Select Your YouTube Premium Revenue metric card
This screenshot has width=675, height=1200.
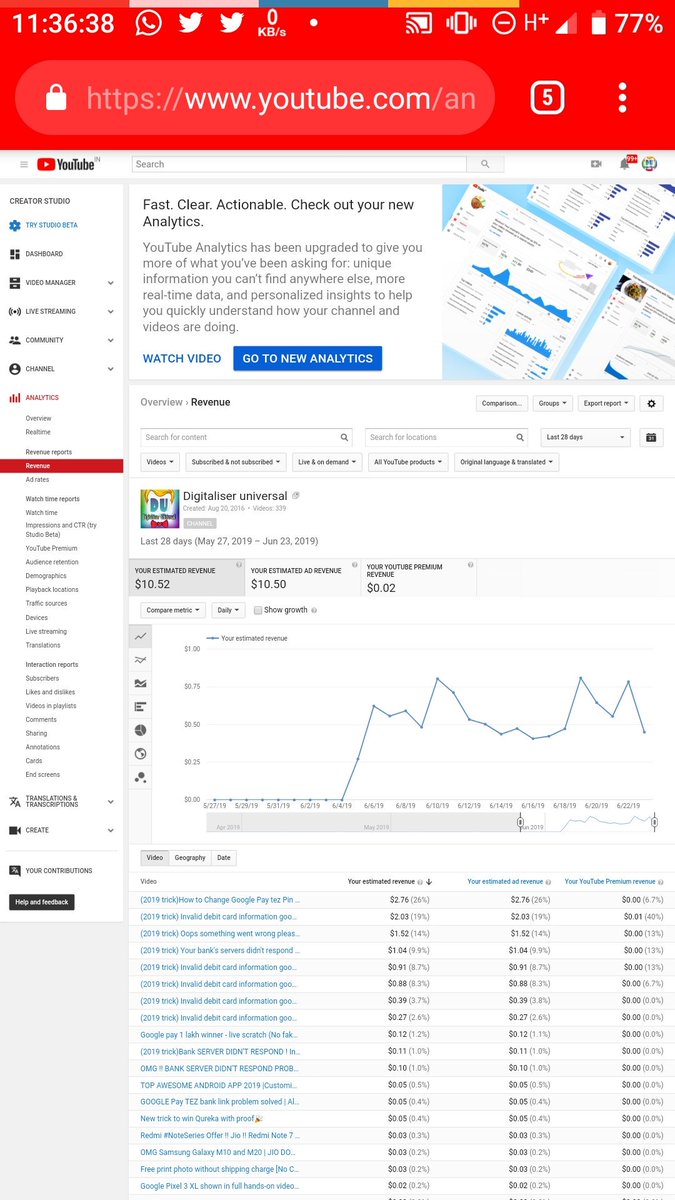[418, 578]
